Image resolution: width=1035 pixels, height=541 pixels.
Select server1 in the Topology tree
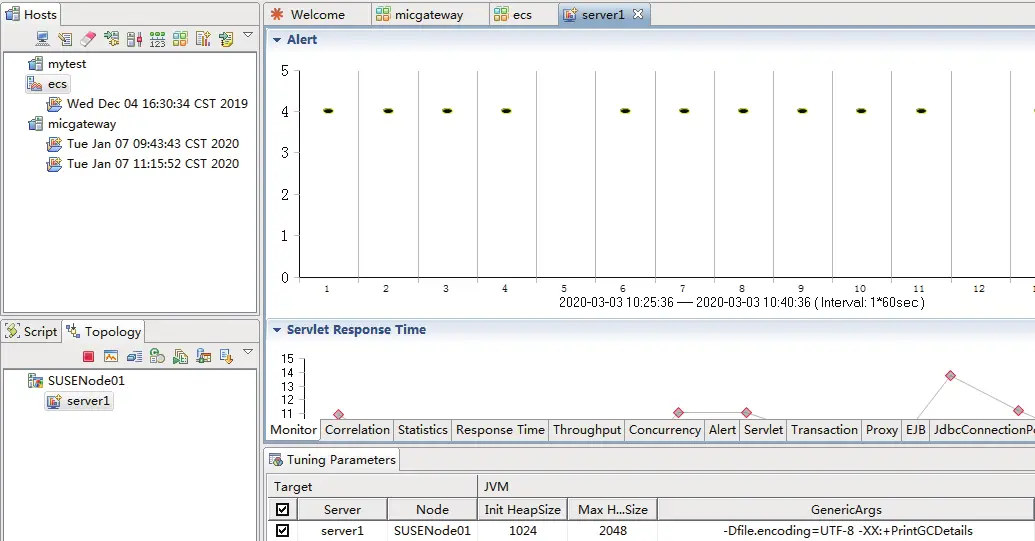[88, 401]
